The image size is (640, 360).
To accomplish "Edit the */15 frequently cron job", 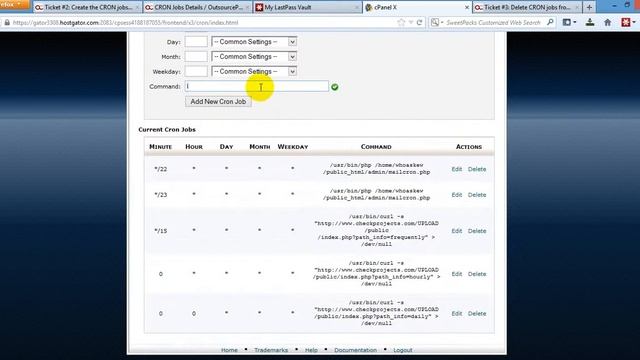I will pos(457,231).
